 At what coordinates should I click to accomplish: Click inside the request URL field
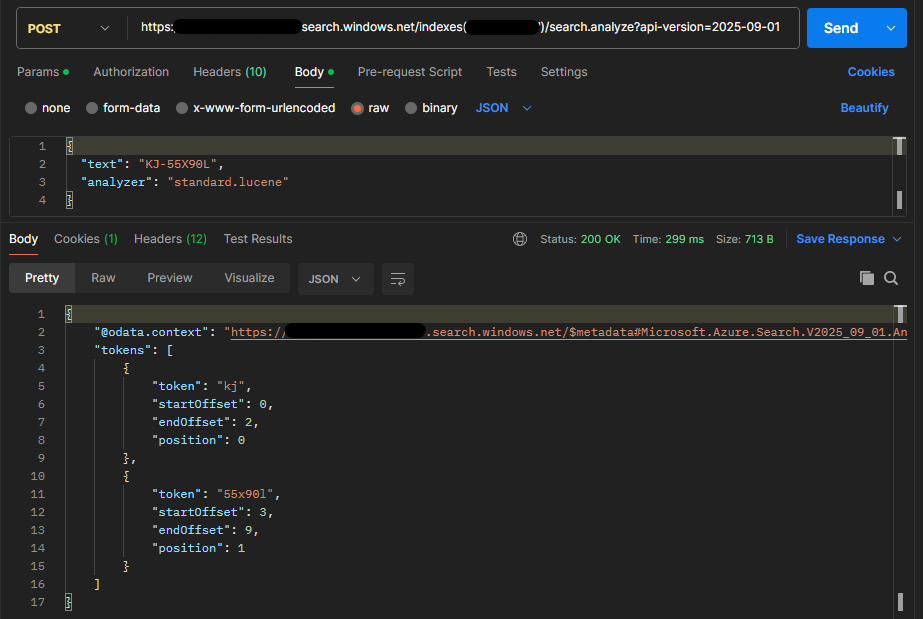tap(460, 28)
